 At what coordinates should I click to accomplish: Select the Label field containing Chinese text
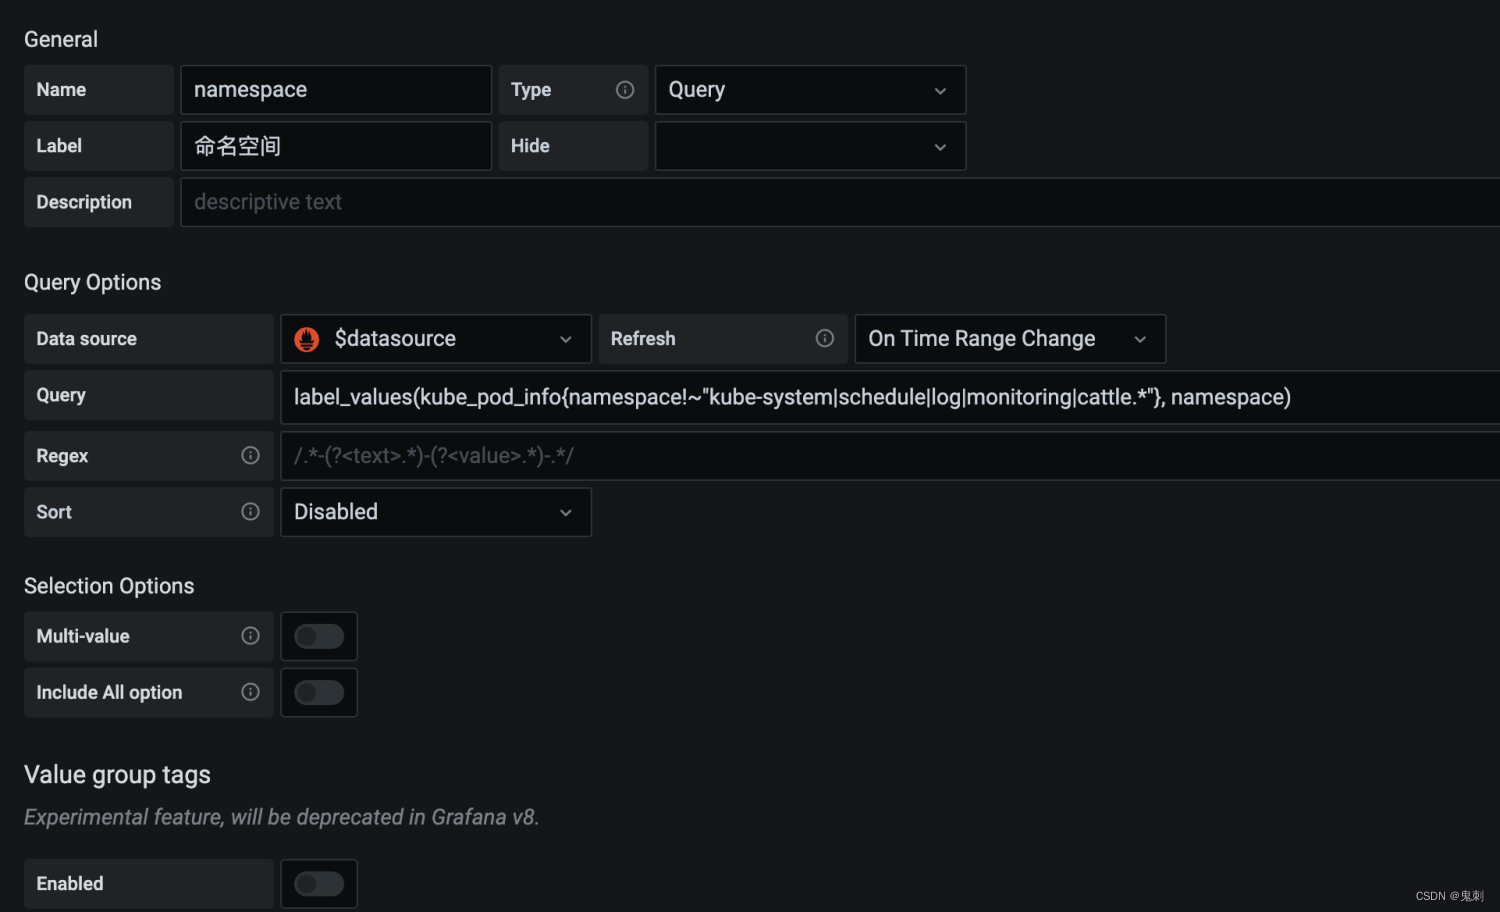[335, 146]
